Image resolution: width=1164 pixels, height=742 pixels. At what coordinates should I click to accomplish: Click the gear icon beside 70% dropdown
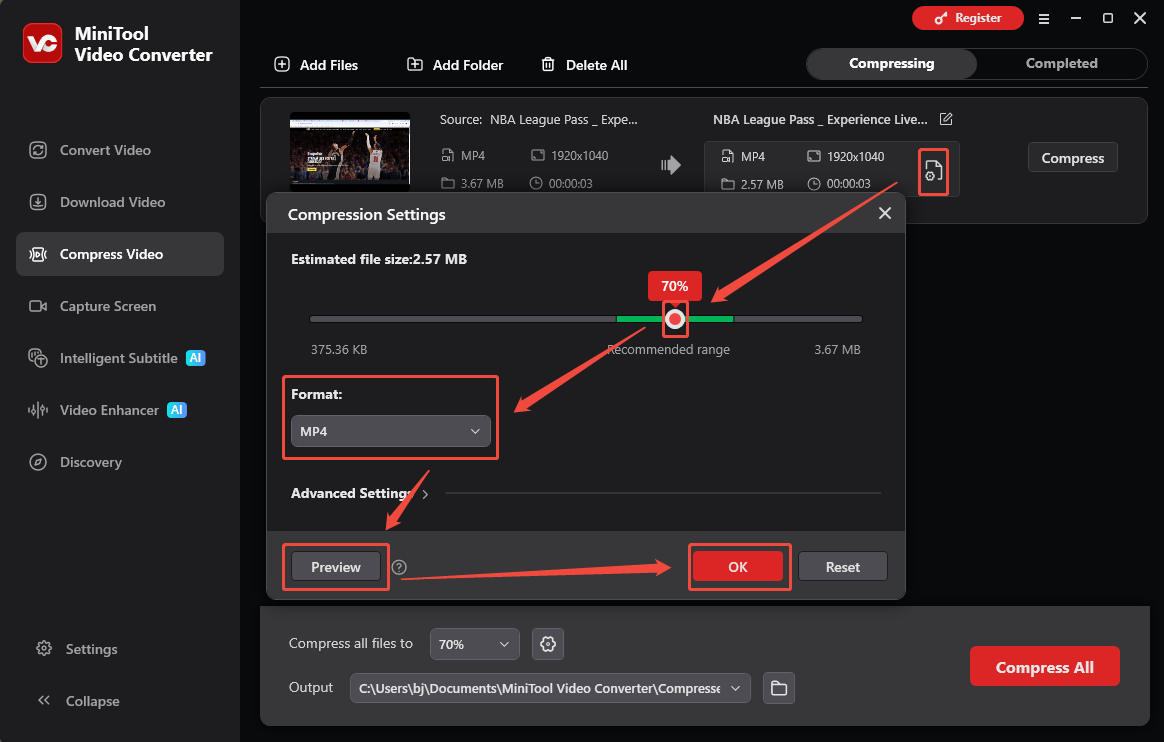click(x=548, y=644)
